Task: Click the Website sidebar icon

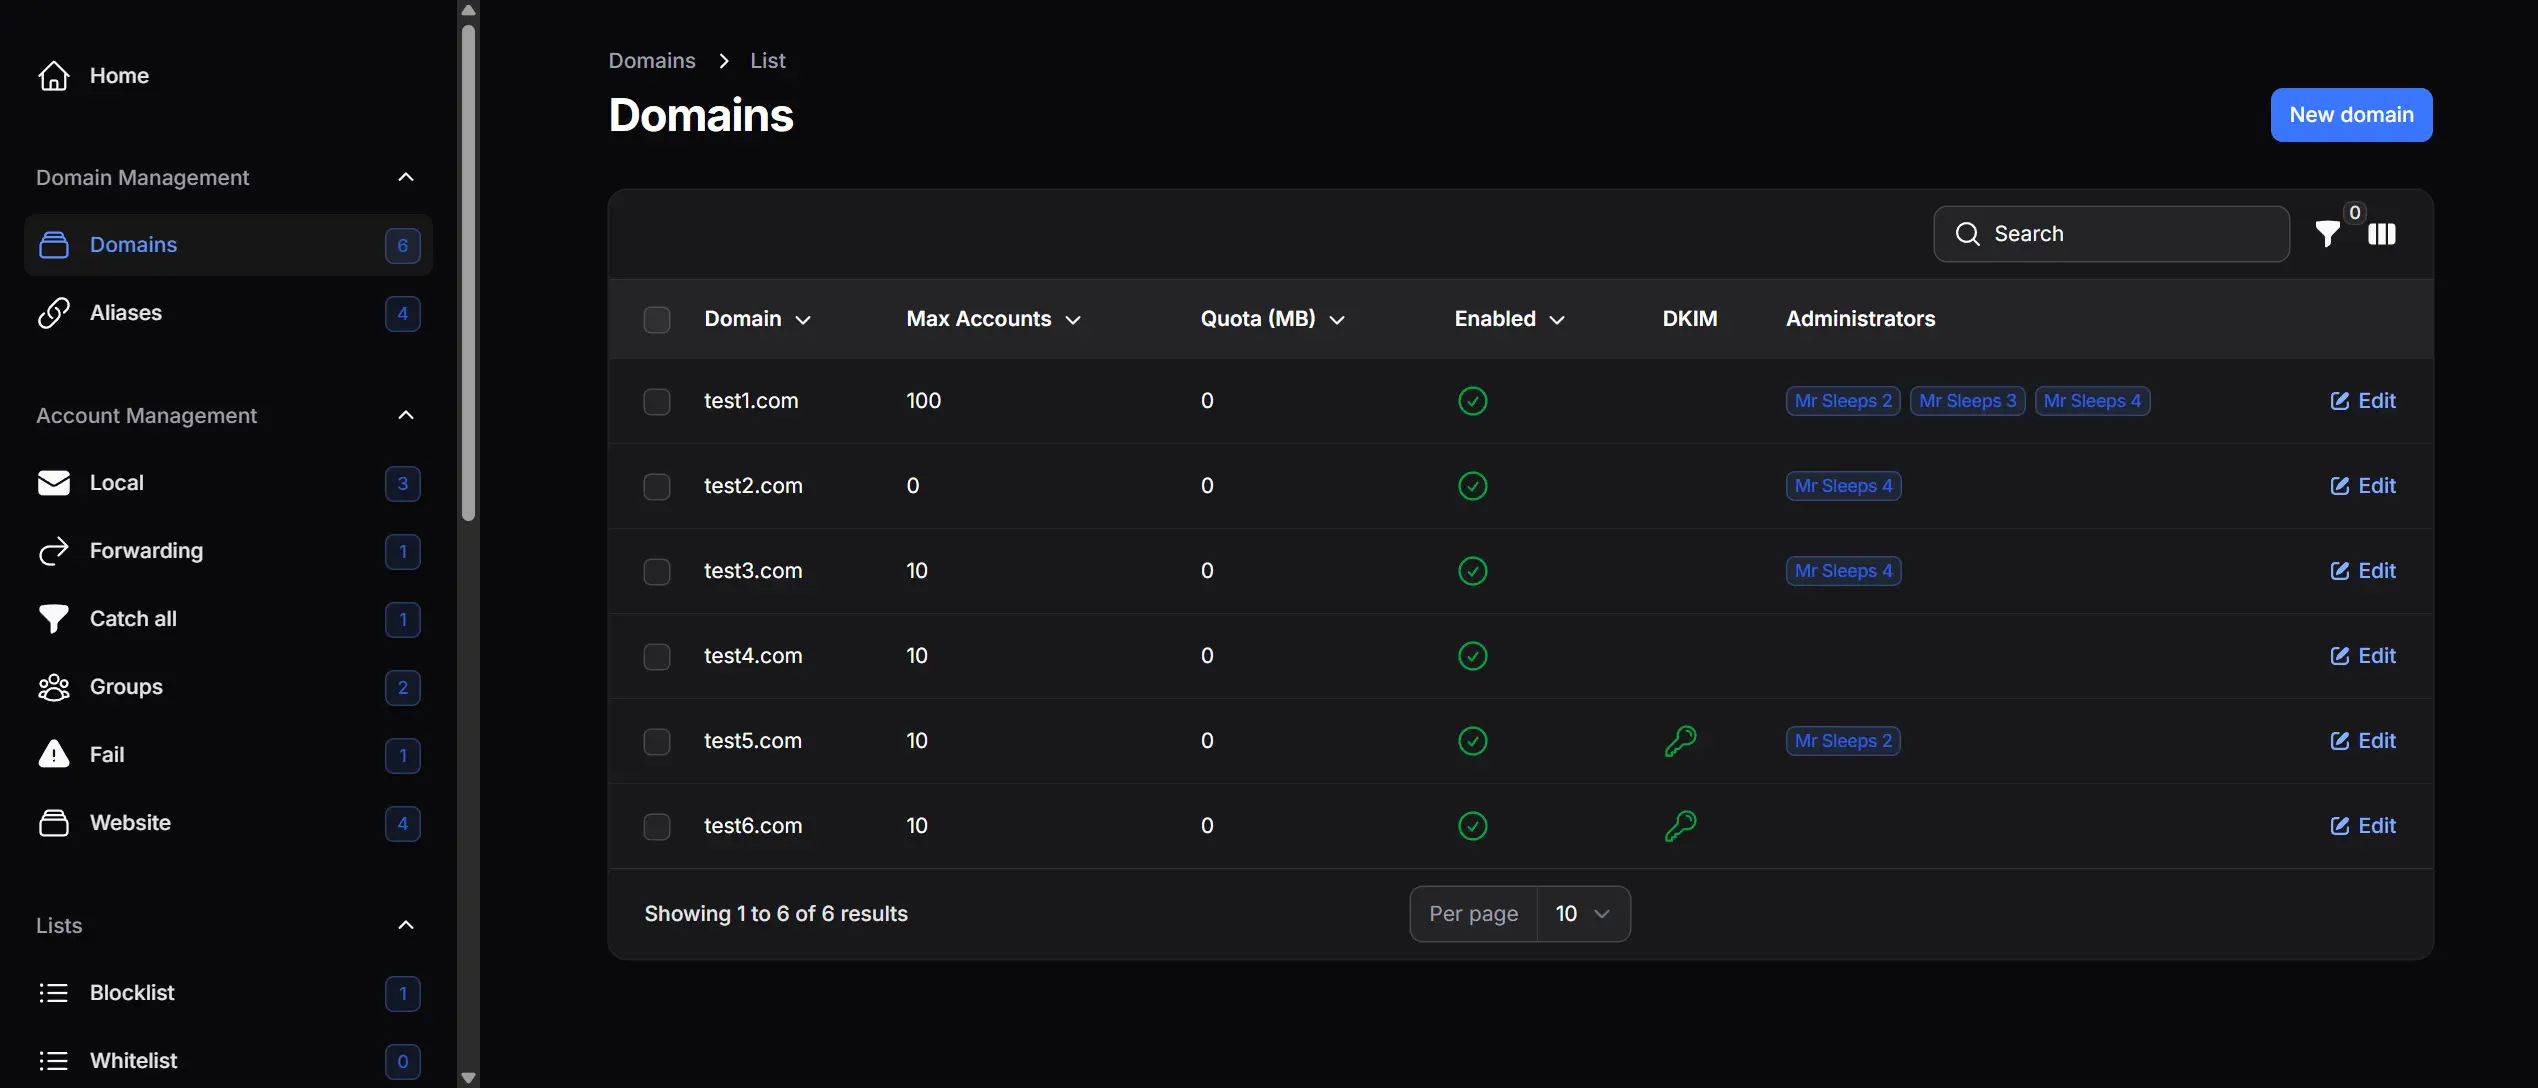Action: coord(54,823)
